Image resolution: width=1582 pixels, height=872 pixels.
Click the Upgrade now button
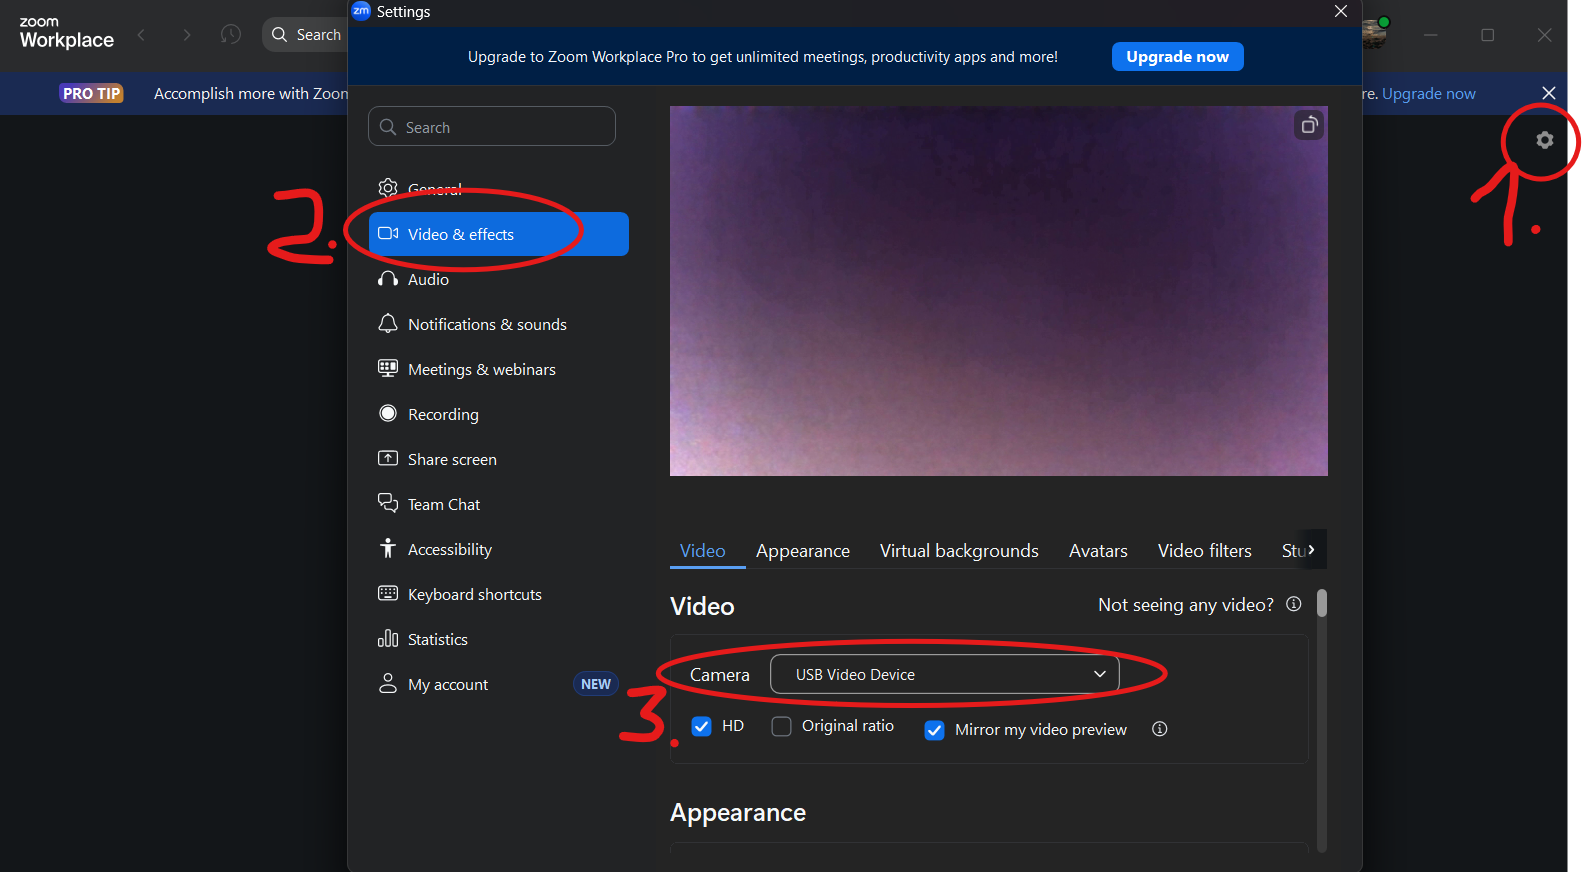tap(1177, 57)
